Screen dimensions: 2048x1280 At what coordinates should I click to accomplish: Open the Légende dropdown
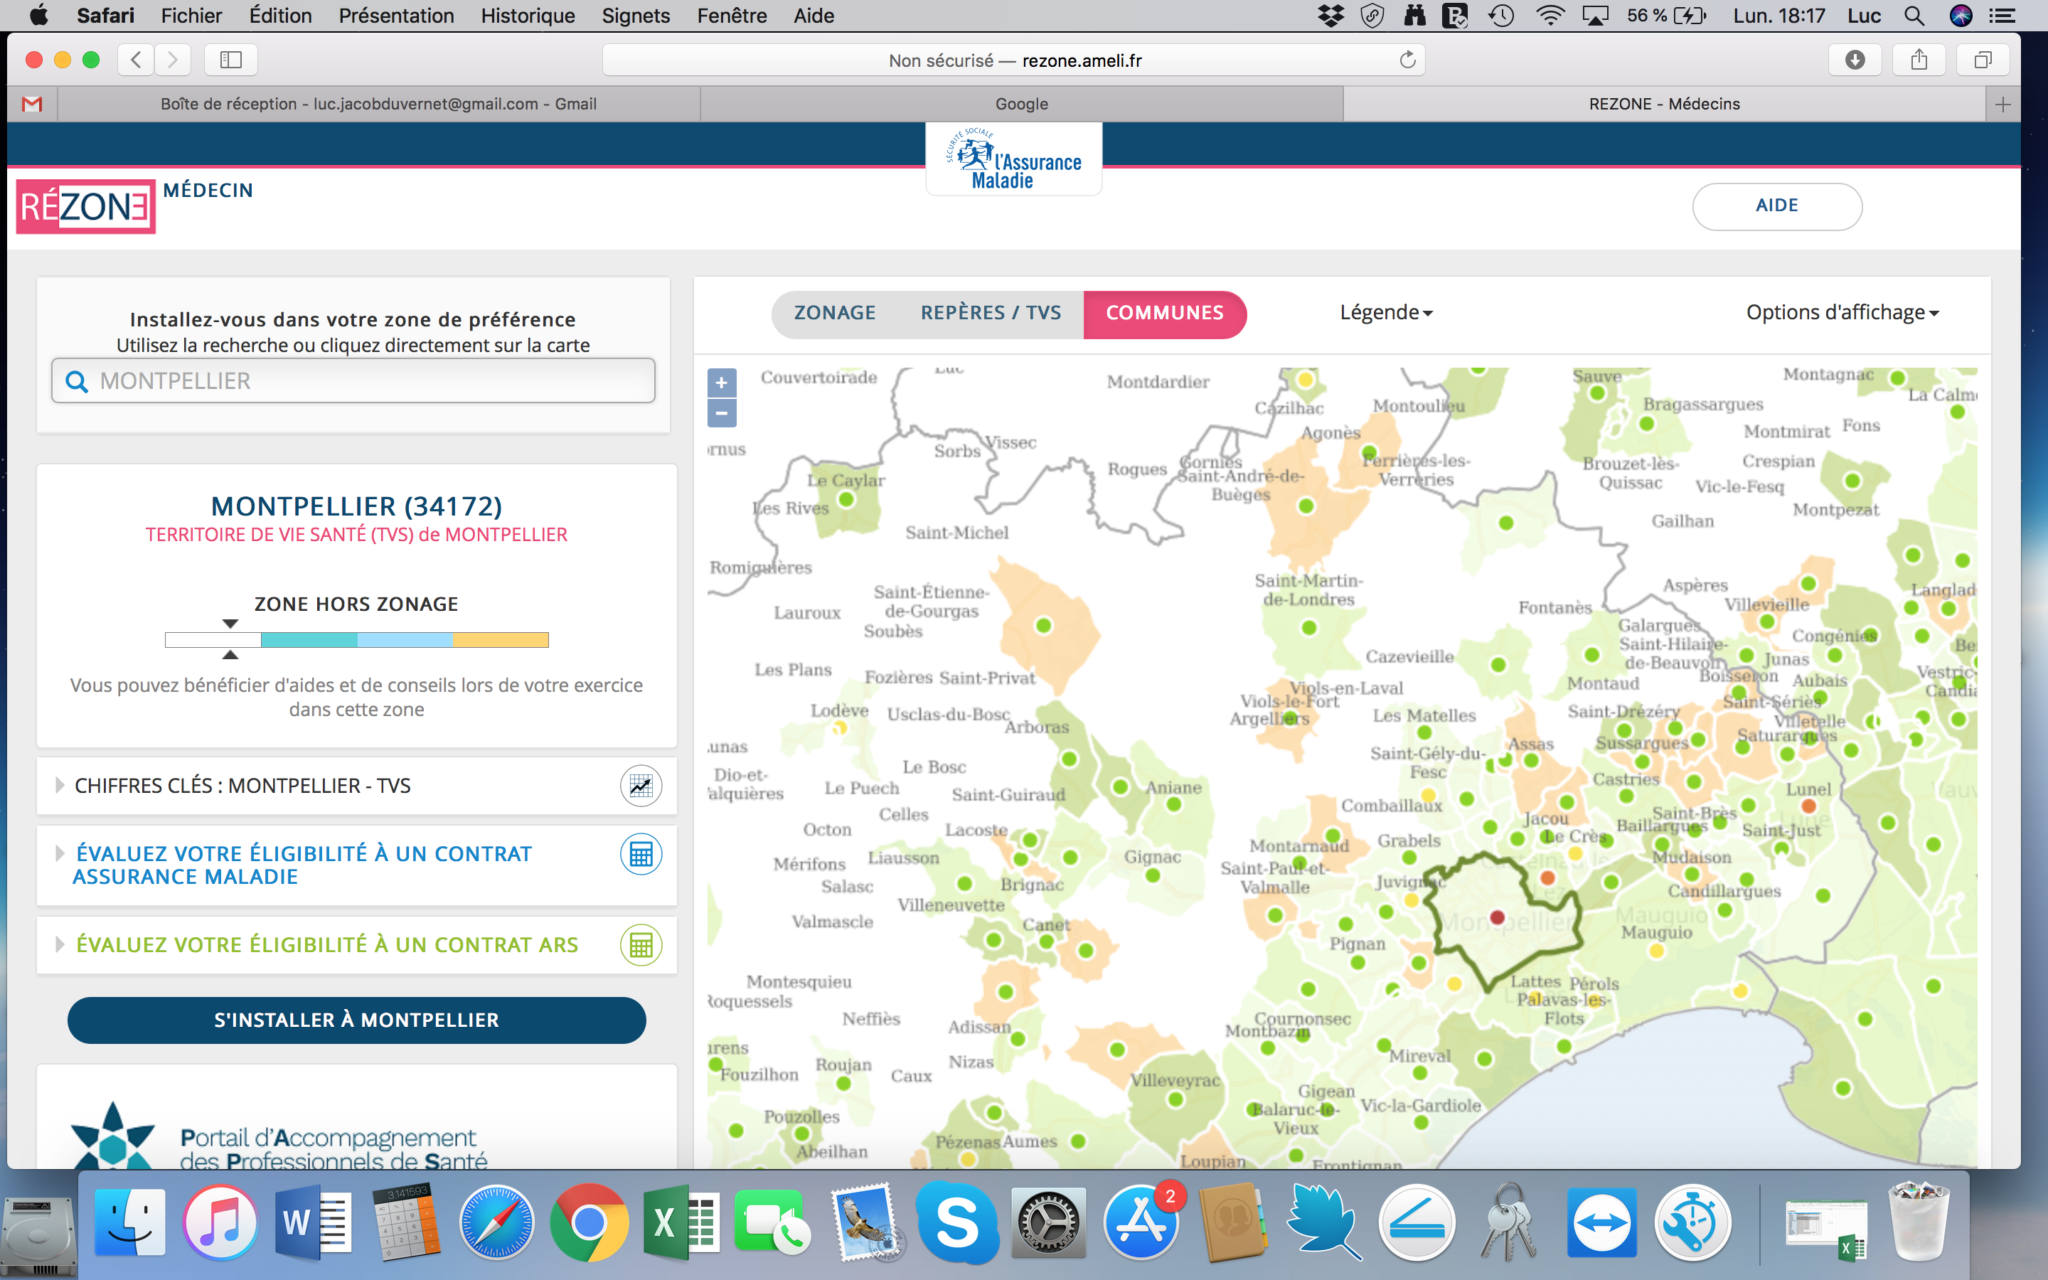1386,313
